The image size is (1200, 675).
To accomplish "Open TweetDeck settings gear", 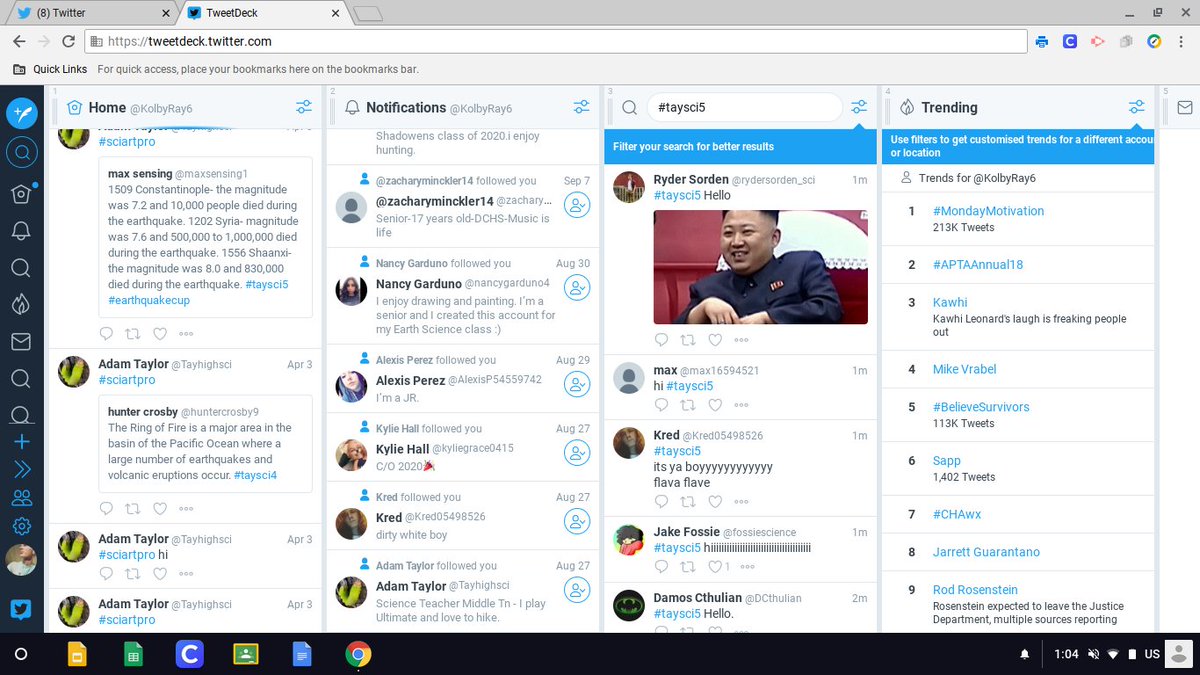I will click(21, 526).
